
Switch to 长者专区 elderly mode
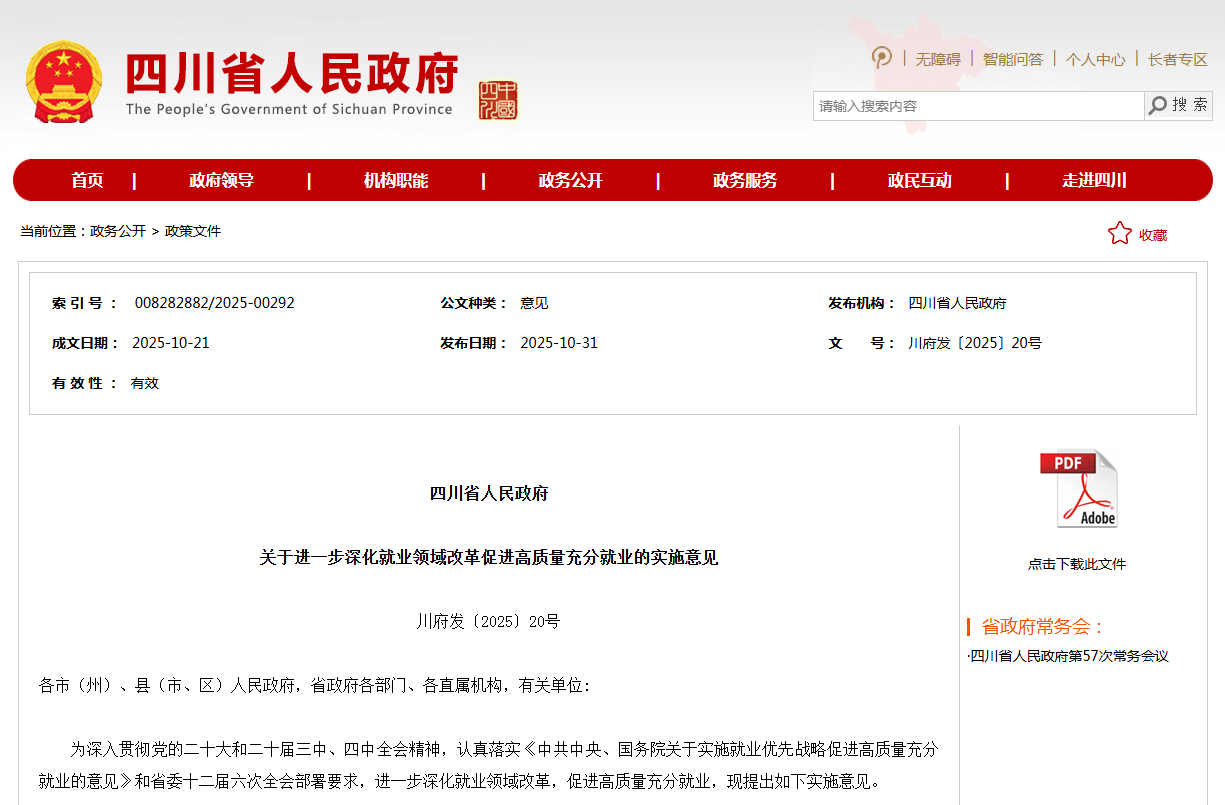click(1177, 59)
